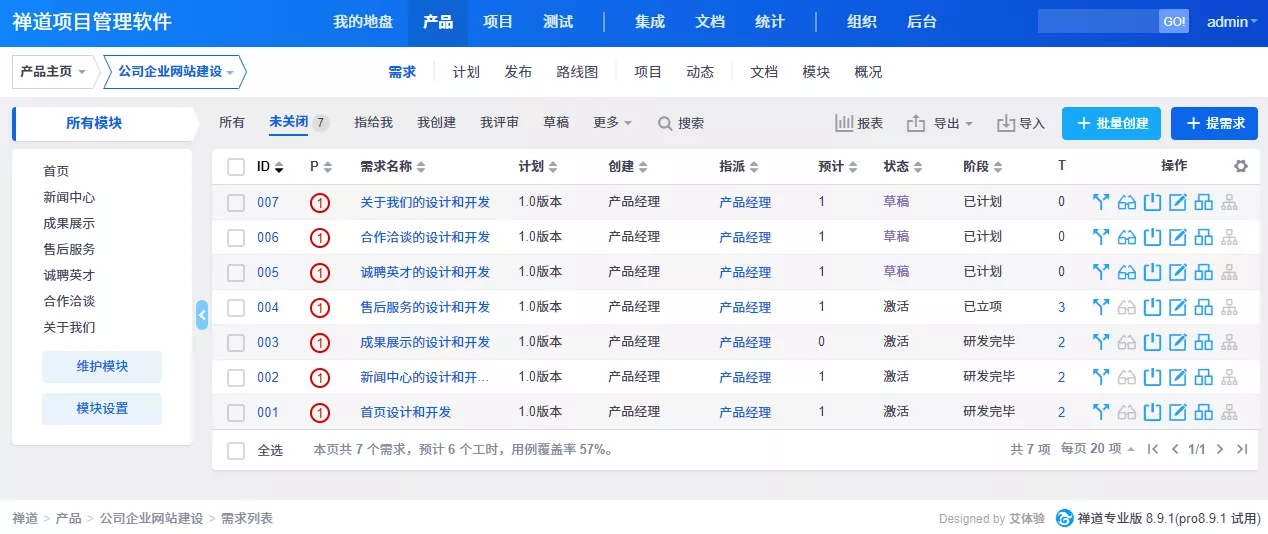Tick the checkbox for requirement 007
Image resolution: width=1268 pixels, height=534 pixels.
236,203
